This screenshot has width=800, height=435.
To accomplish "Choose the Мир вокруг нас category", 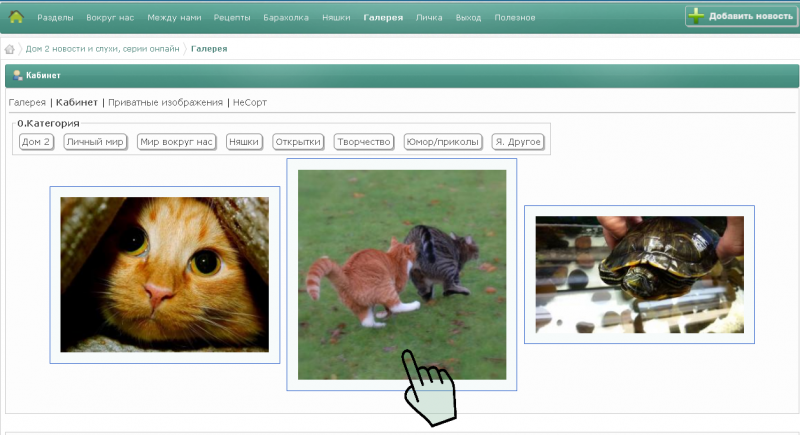I will [x=176, y=142].
